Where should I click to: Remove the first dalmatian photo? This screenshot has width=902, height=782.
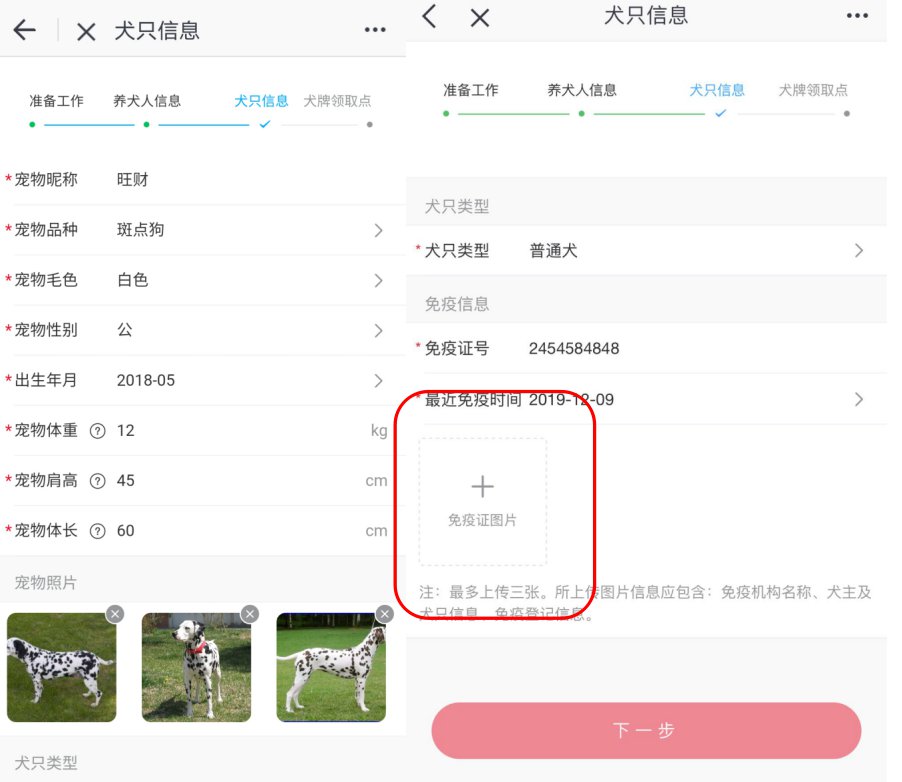tap(115, 614)
